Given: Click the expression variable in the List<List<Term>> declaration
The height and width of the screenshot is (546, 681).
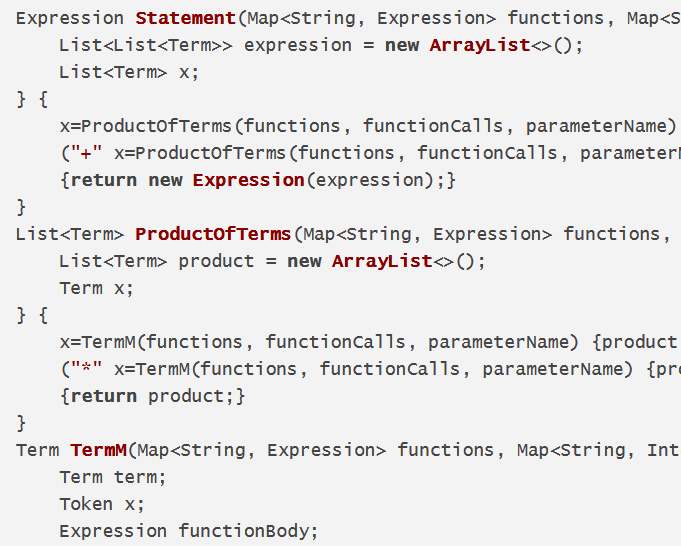Looking at the screenshot, I should [298, 45].
